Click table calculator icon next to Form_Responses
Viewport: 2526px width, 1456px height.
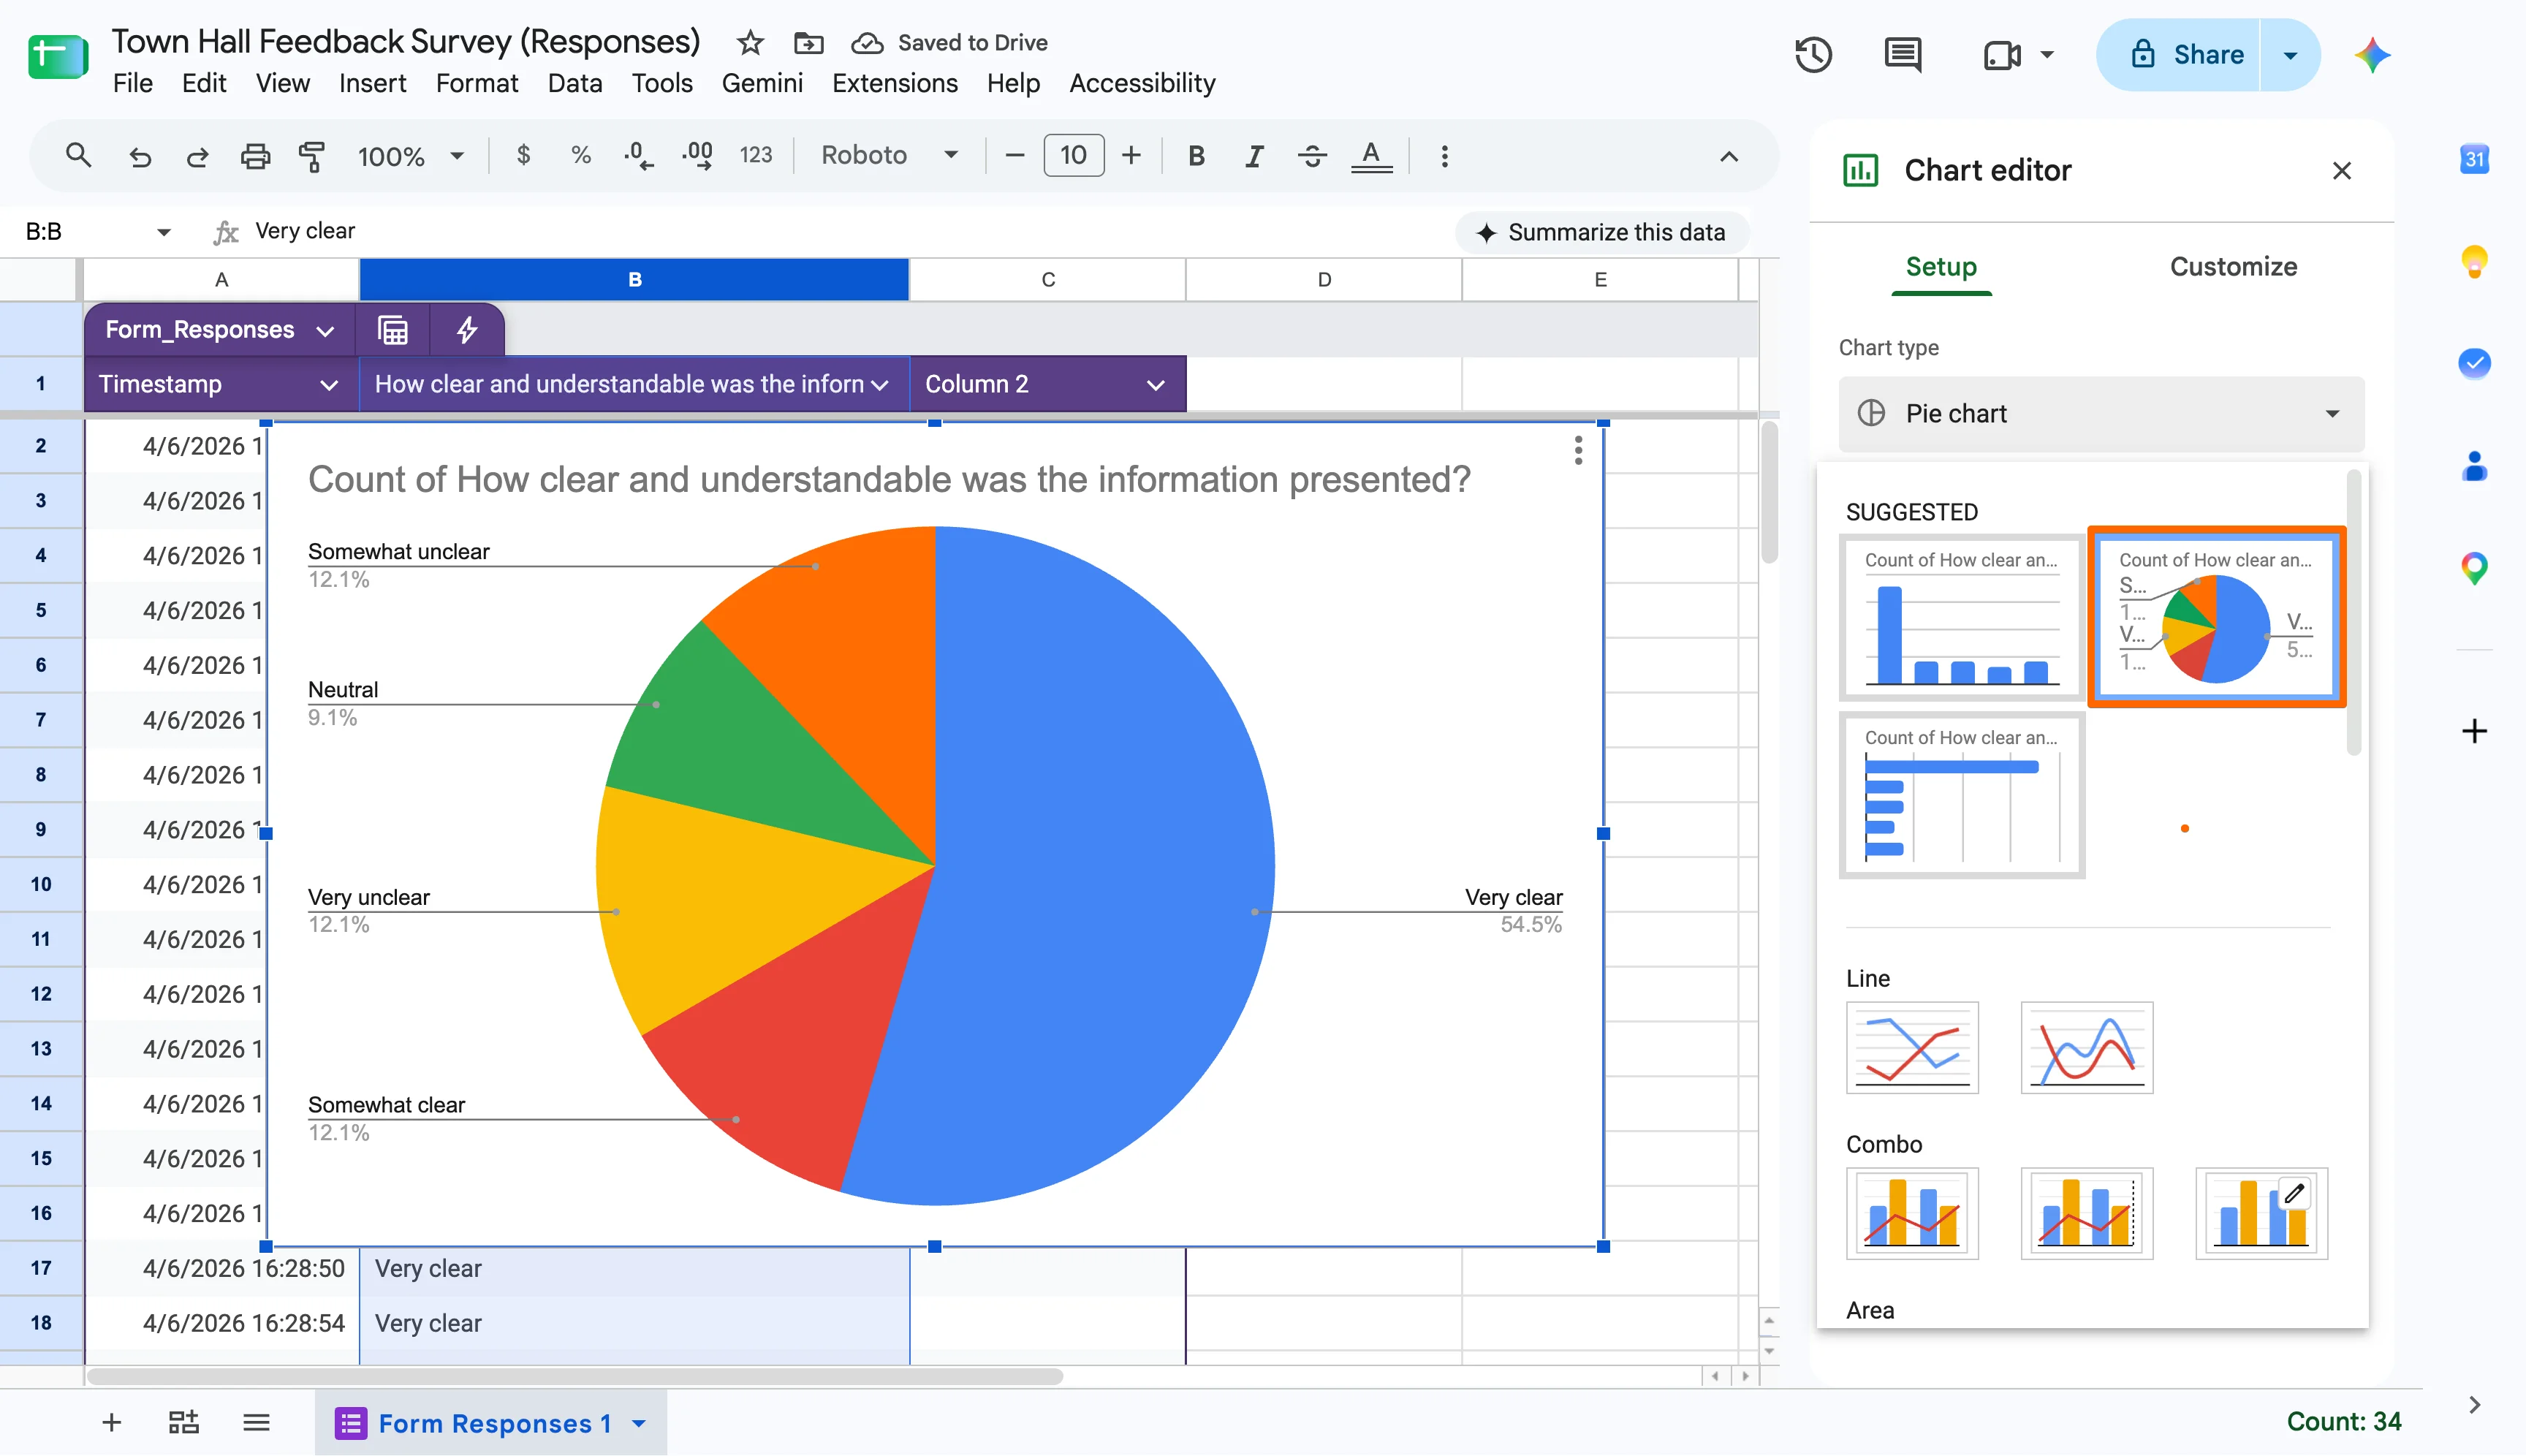(x=393, y=330)
